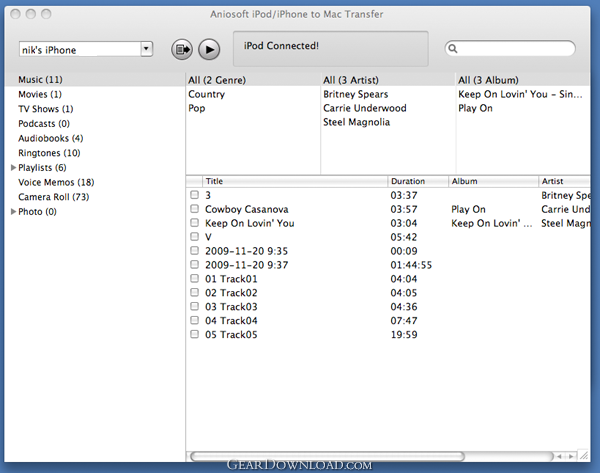The height and width of the screenshot is (473, 600).
Task: Select the 03 Track03 title
Action: point(231,307)
